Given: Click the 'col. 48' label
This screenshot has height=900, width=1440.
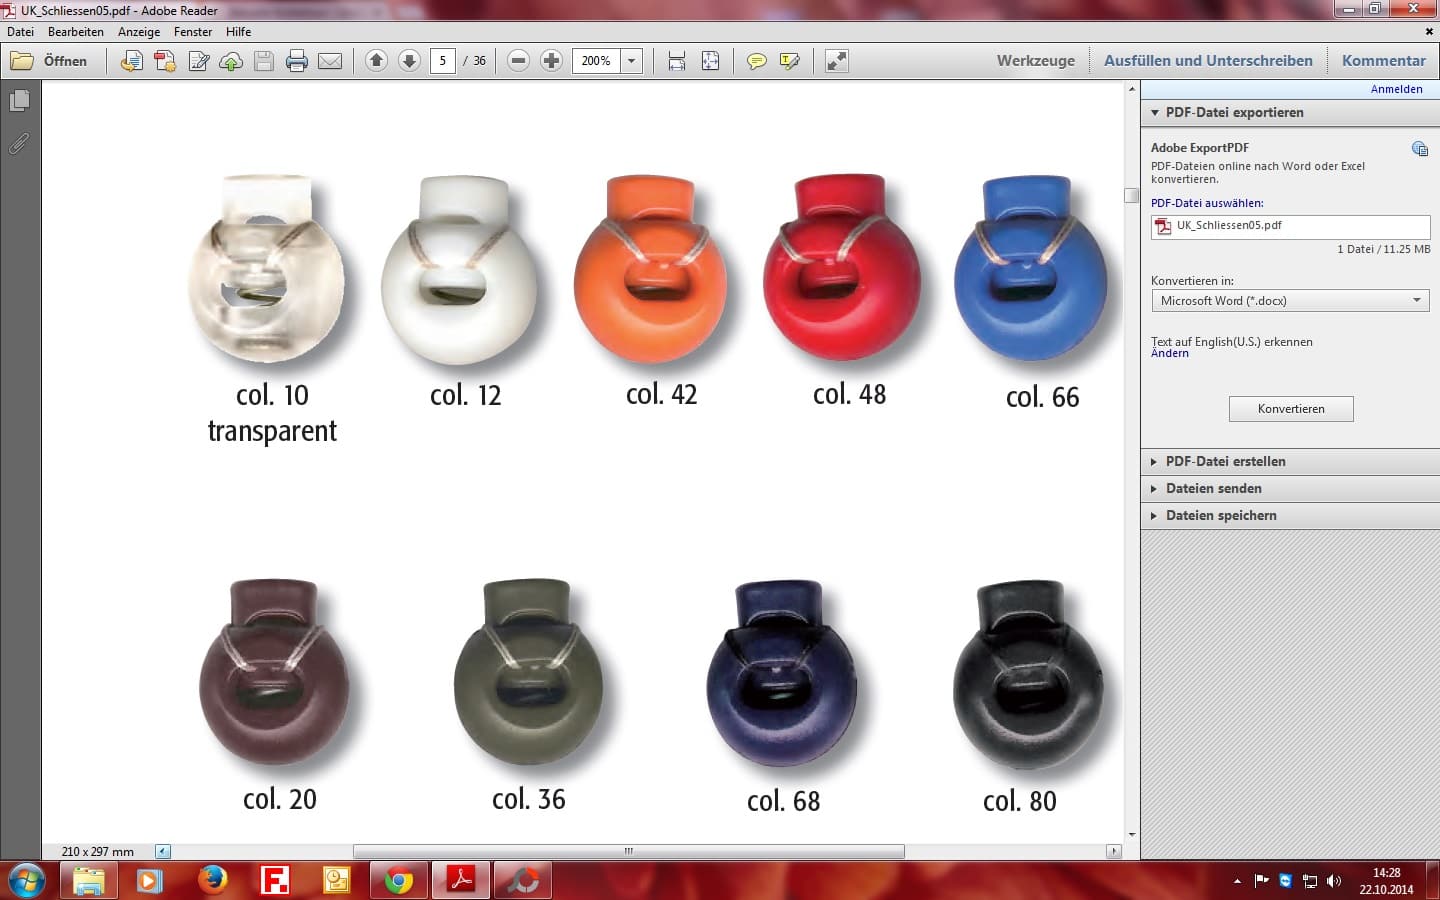Looking at the screenshot, I should (x=850, y=395).
